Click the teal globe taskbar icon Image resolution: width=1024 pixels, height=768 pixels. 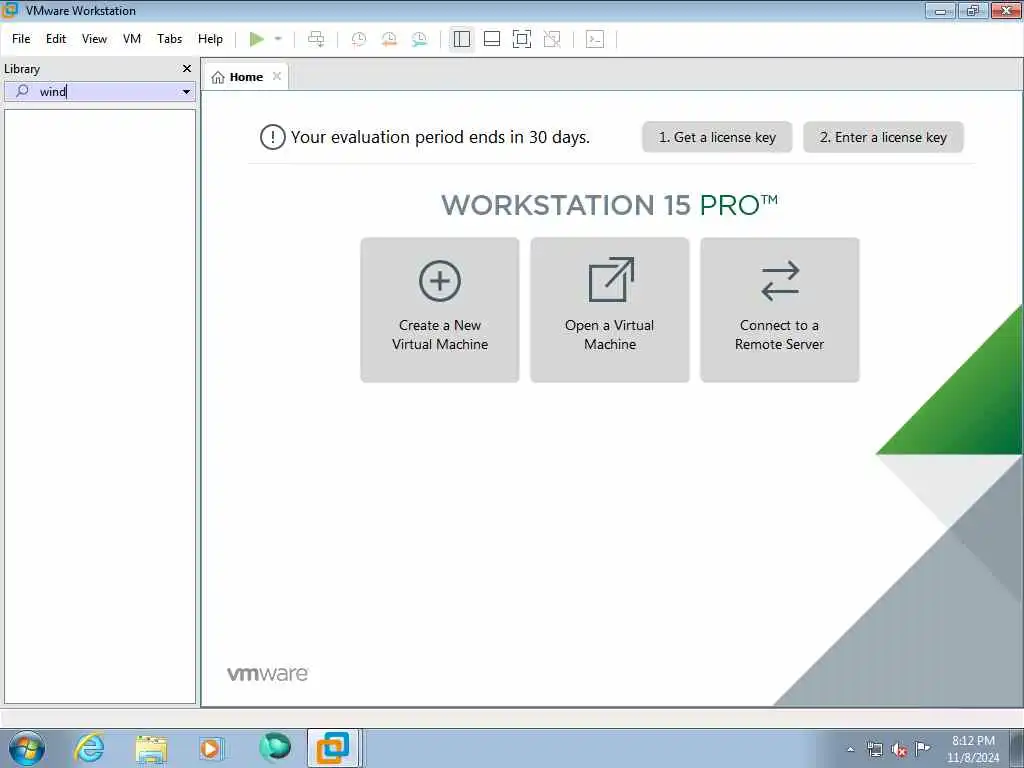click(275, 748)
